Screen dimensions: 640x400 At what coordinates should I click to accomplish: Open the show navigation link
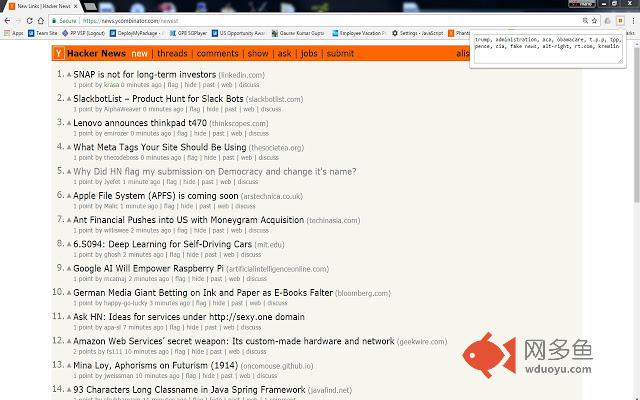258,53
